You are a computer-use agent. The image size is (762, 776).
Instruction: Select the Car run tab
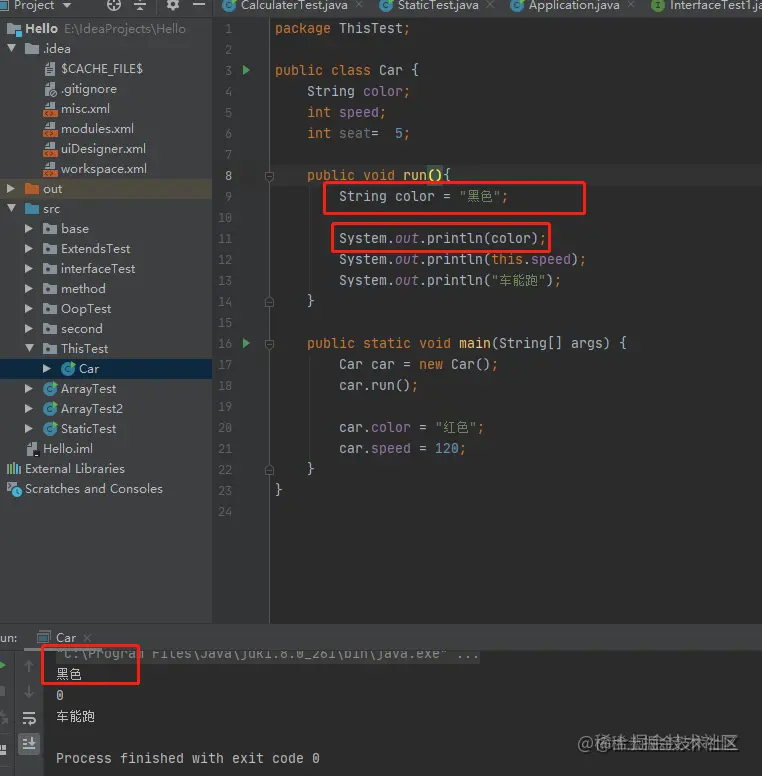(65, 637)
